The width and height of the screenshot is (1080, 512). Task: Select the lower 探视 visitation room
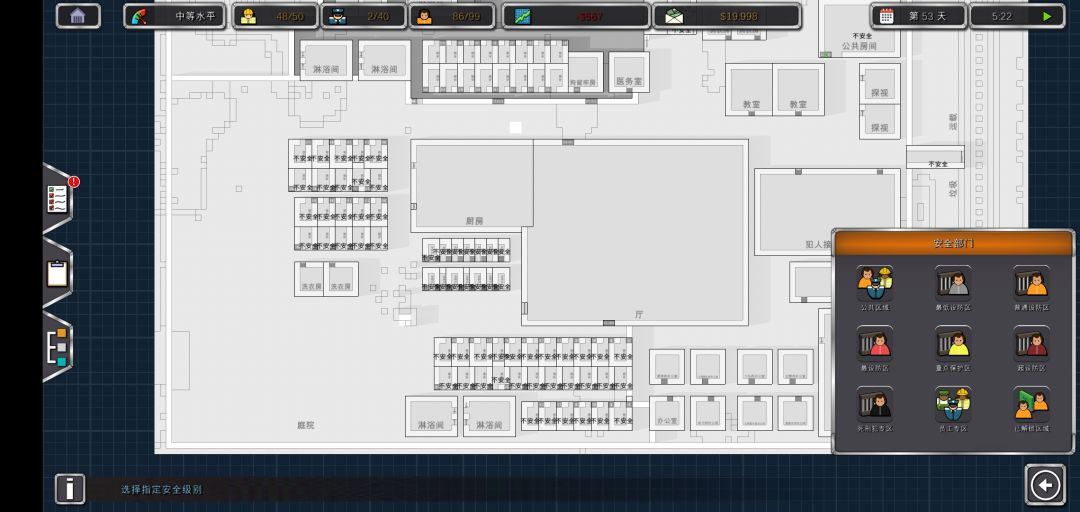click(880, 121)
